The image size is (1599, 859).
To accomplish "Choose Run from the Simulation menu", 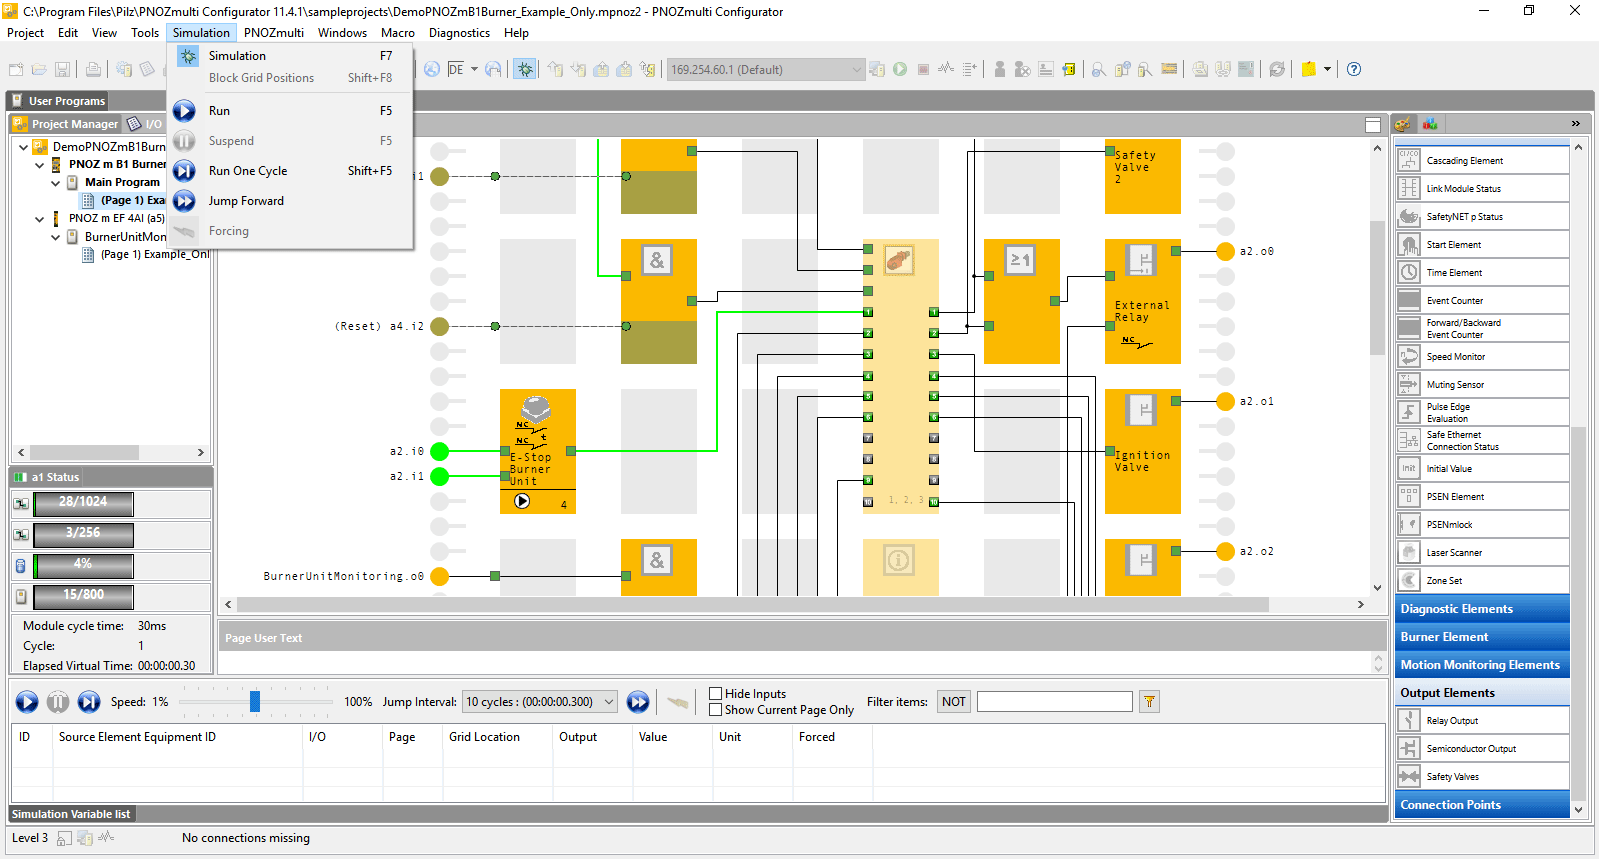I will coord(290,111).
